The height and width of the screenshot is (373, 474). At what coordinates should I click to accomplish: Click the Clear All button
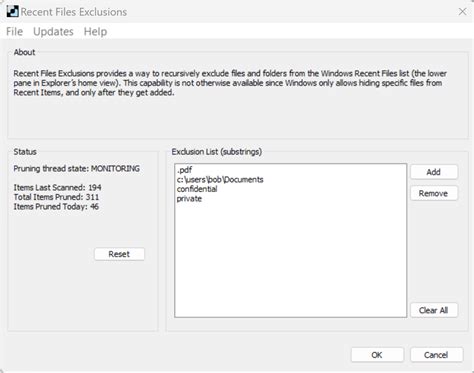coord(434,310)
